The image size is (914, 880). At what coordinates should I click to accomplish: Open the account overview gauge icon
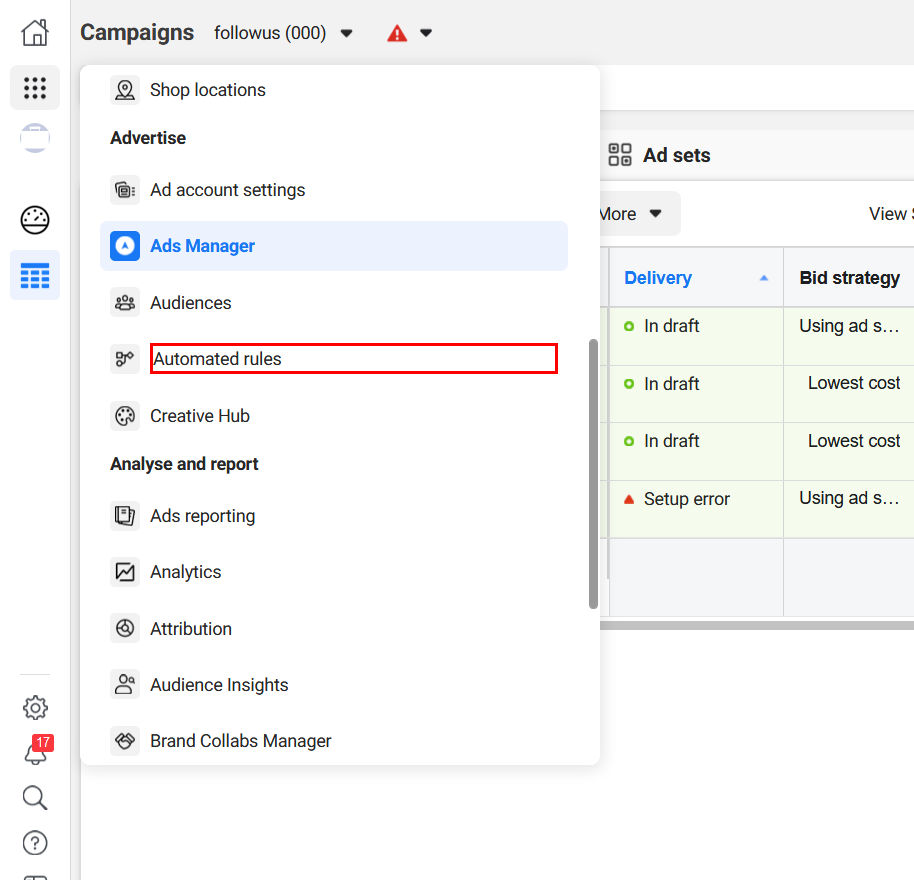pyautogui.click(x=35, y=220)
